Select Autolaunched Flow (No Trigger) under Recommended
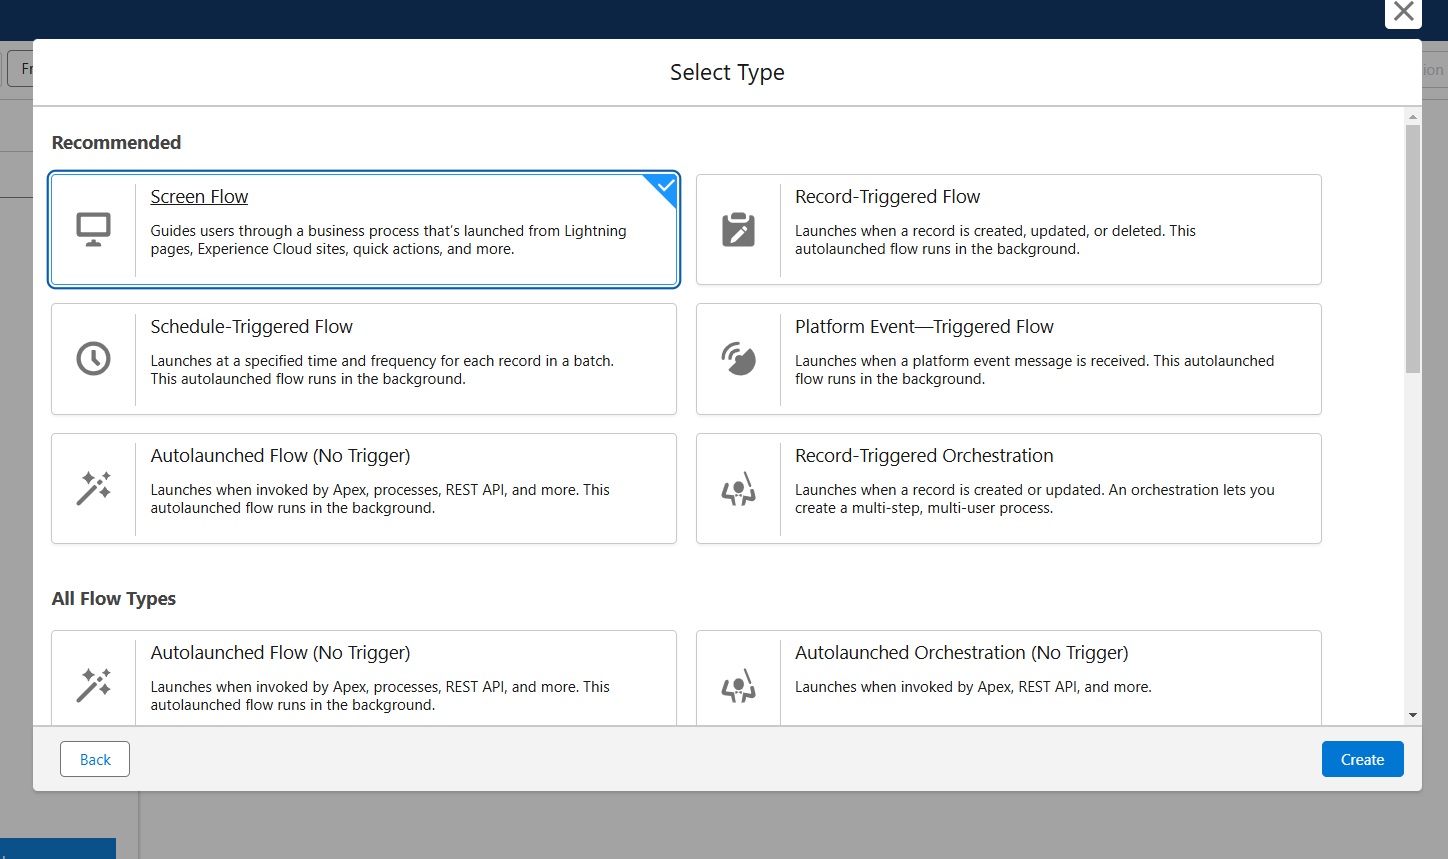This screenshot has height=859, width=1448. pos(363,488)
